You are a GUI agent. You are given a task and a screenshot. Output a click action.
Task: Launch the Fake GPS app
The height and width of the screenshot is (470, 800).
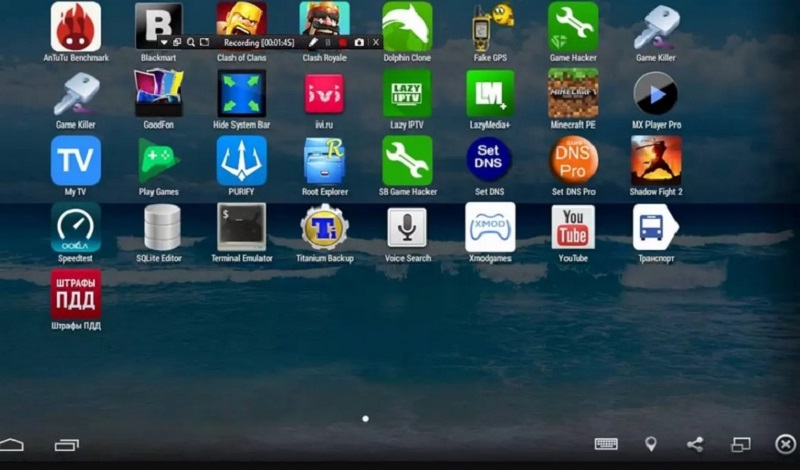(x=490, y=27)
